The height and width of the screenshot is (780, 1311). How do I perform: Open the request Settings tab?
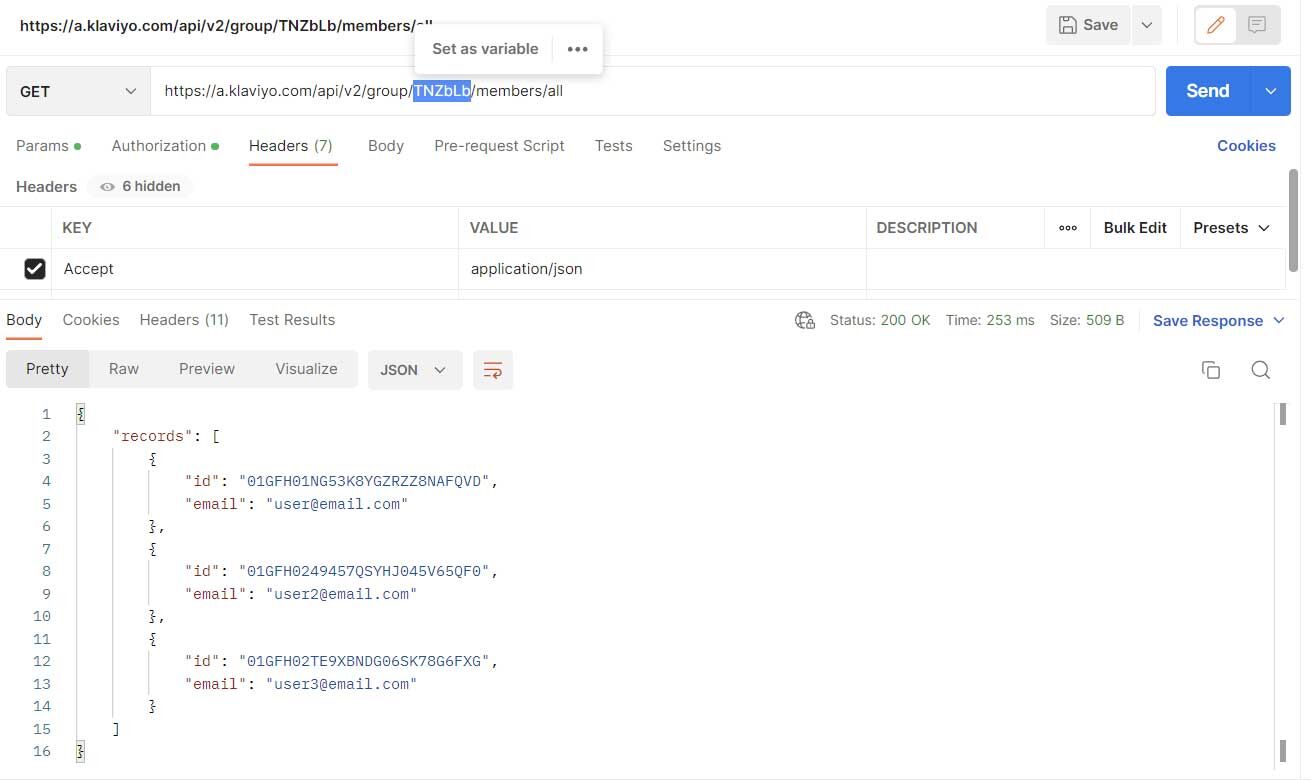pyautogui.click(x=692, y=145)
